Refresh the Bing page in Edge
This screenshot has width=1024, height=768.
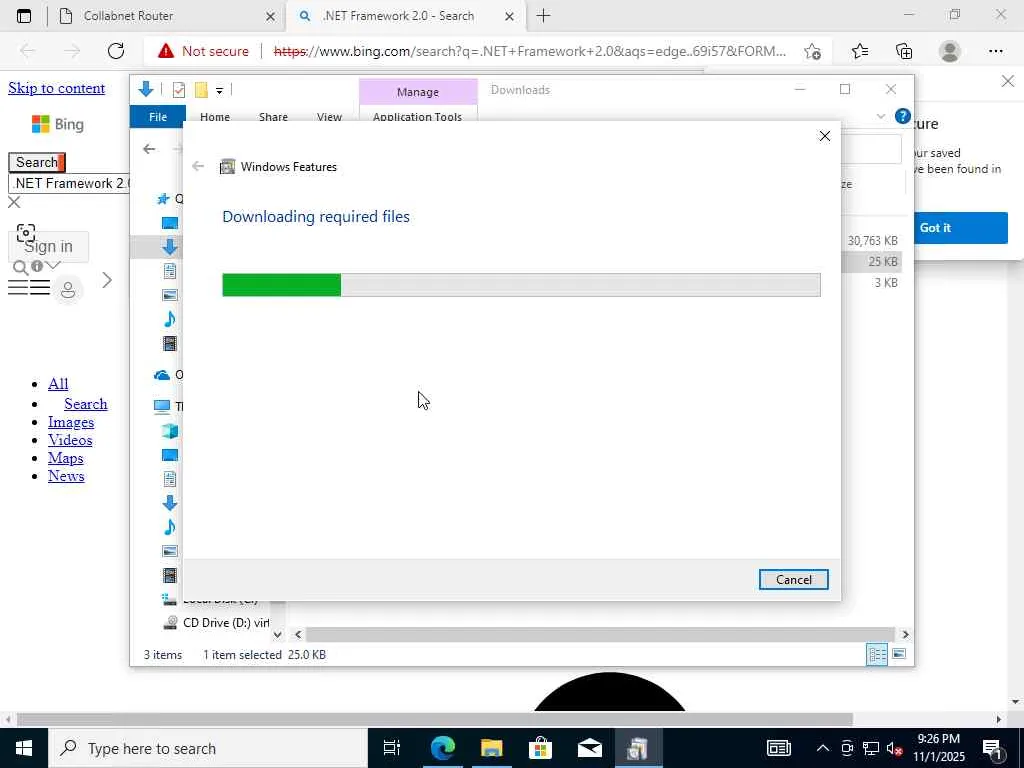116,51
